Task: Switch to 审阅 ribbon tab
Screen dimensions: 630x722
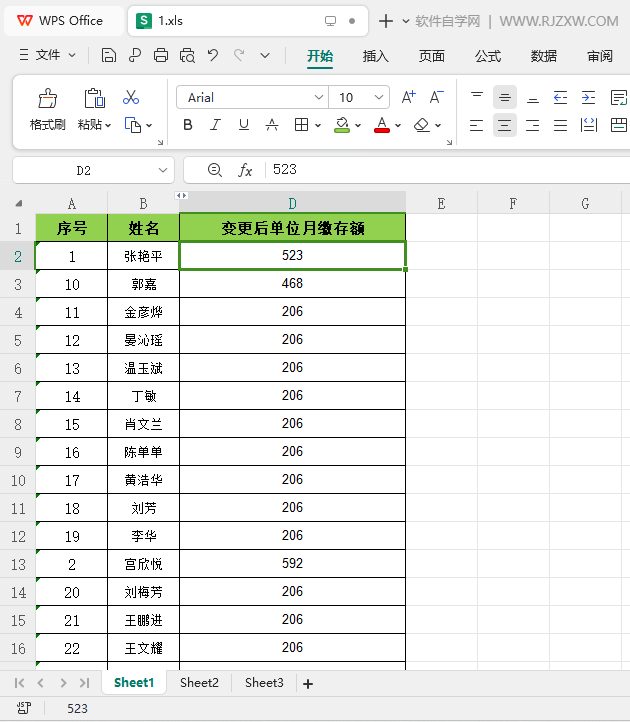Action: (600, 56)
